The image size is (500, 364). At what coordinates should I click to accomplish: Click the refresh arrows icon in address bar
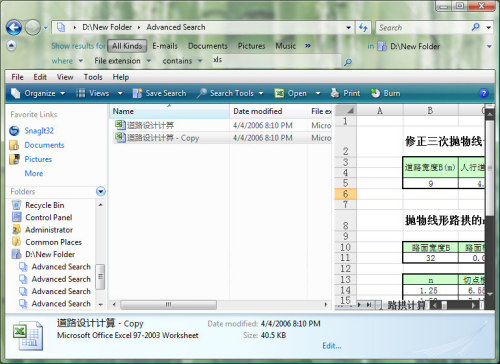pyautogui.click(x=363, y=28)
